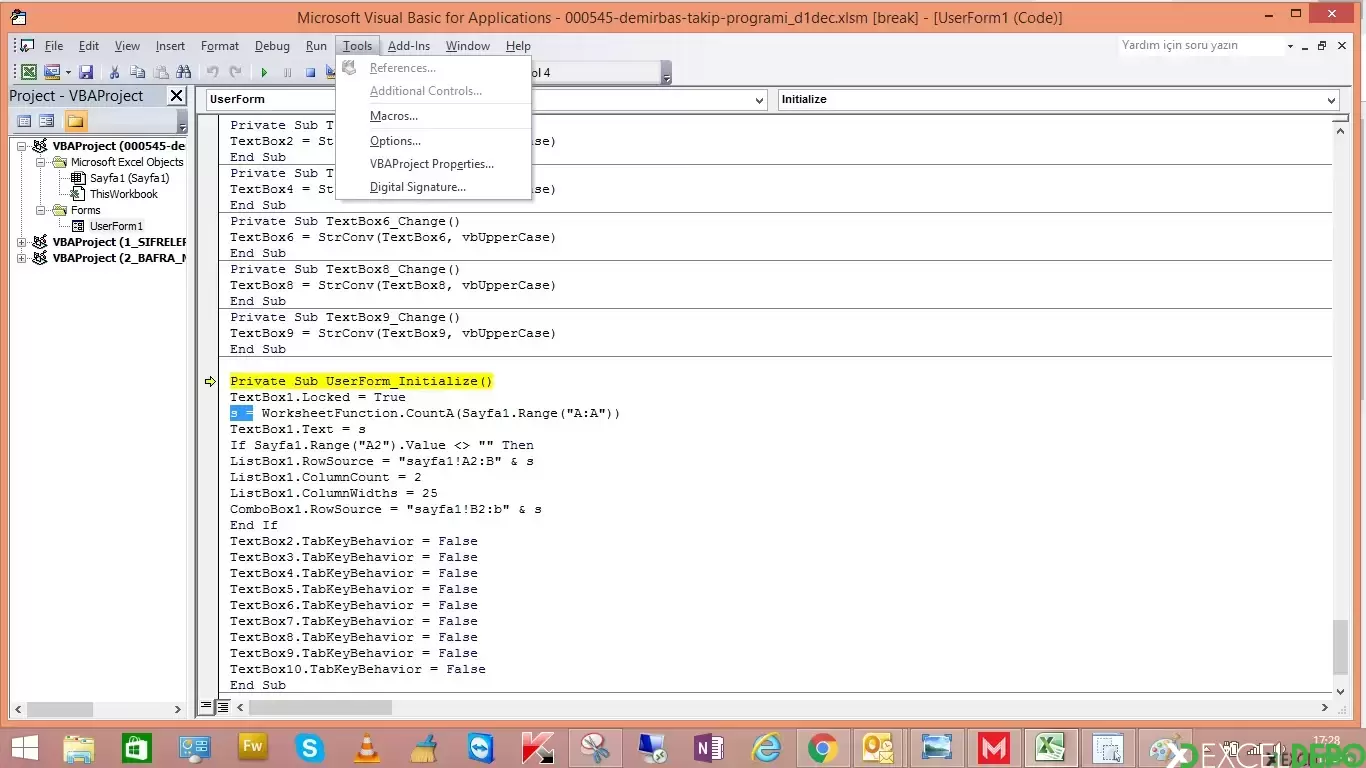1366x768 pixels.
Task: Select ThisWorkbook in project tree
Action: [x=123, y=194]
